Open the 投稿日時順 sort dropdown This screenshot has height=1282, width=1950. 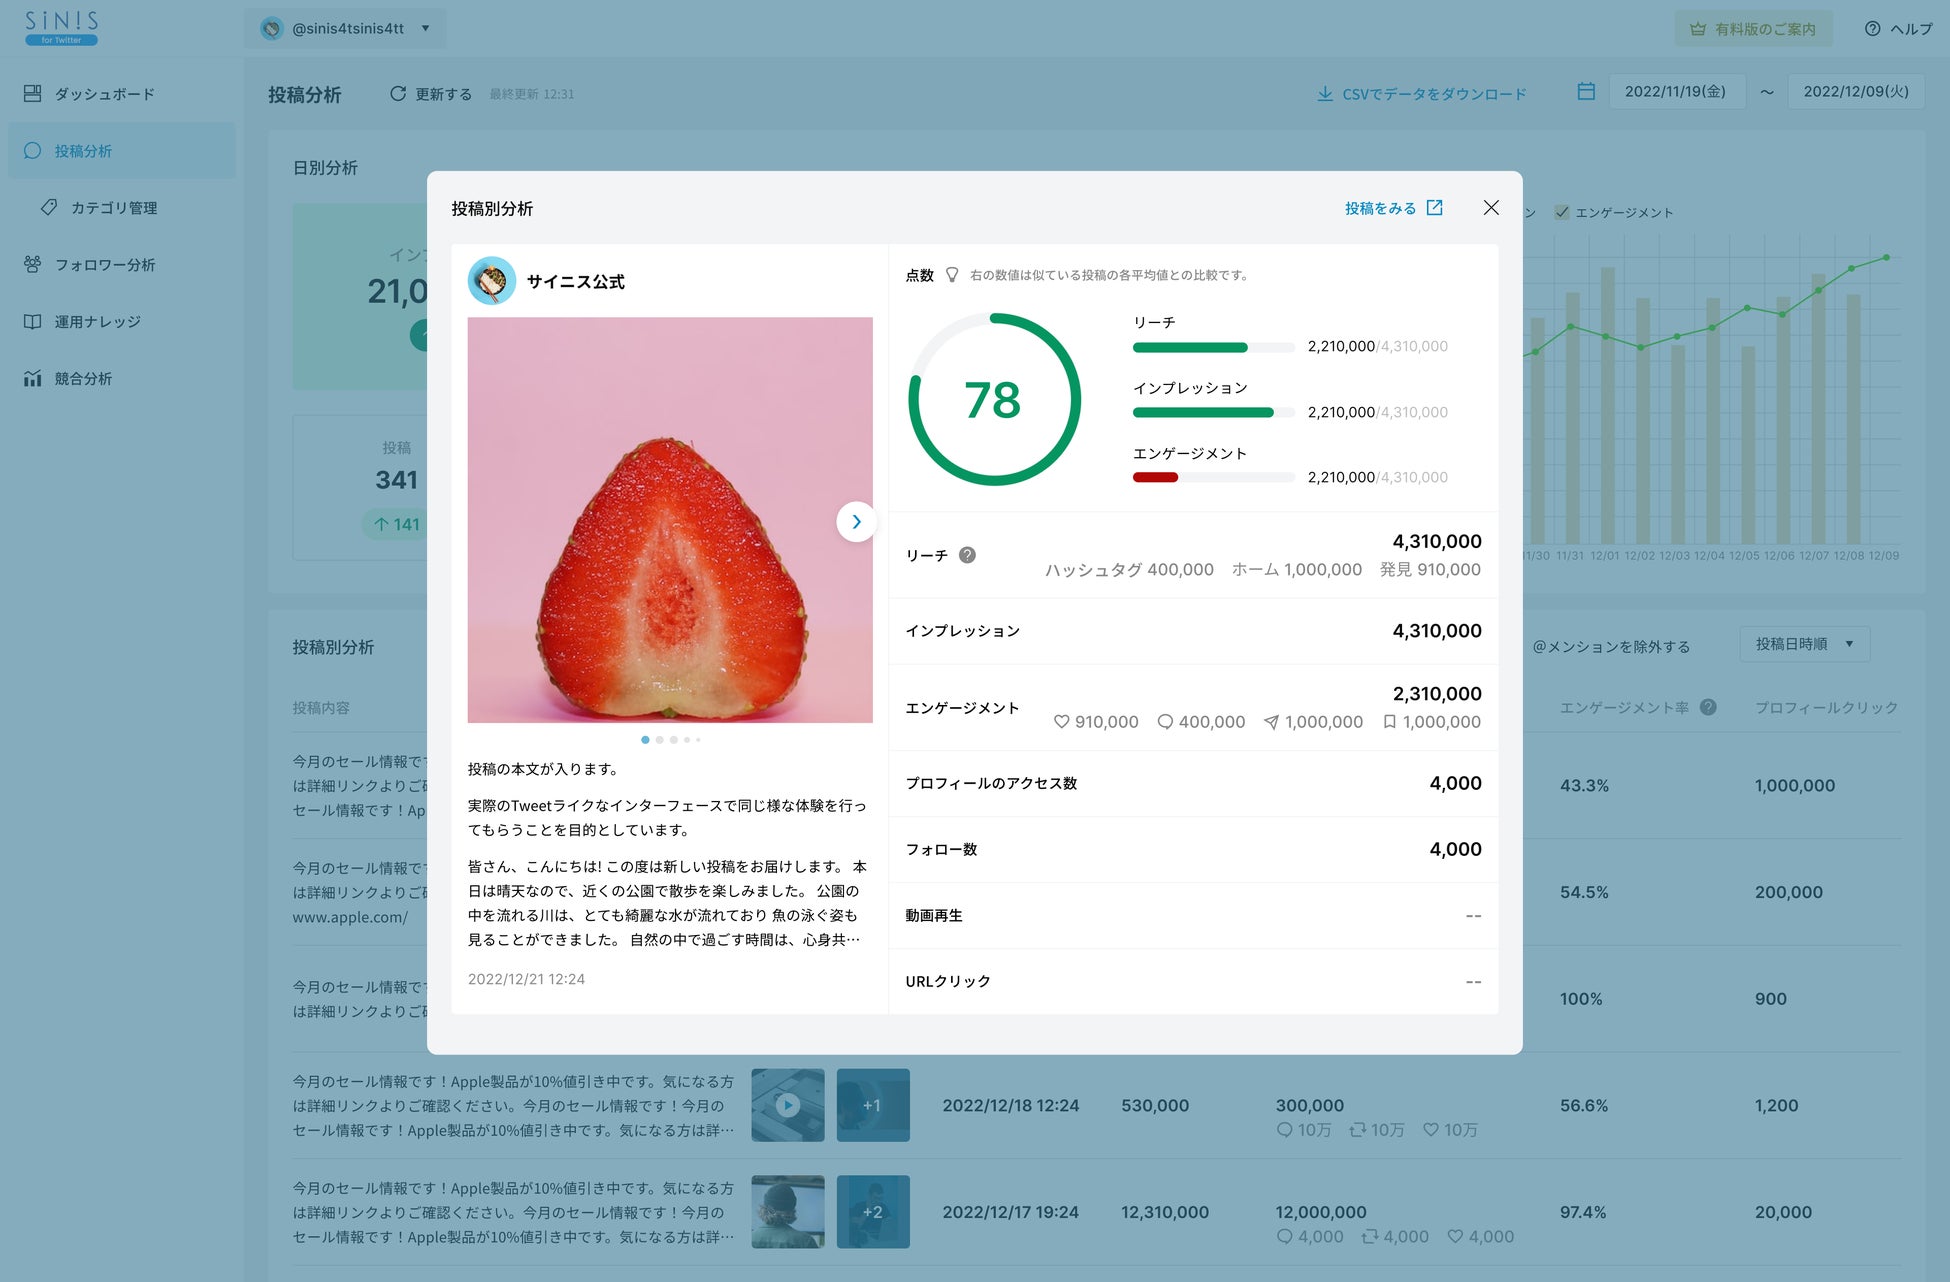click(1804, 644)
